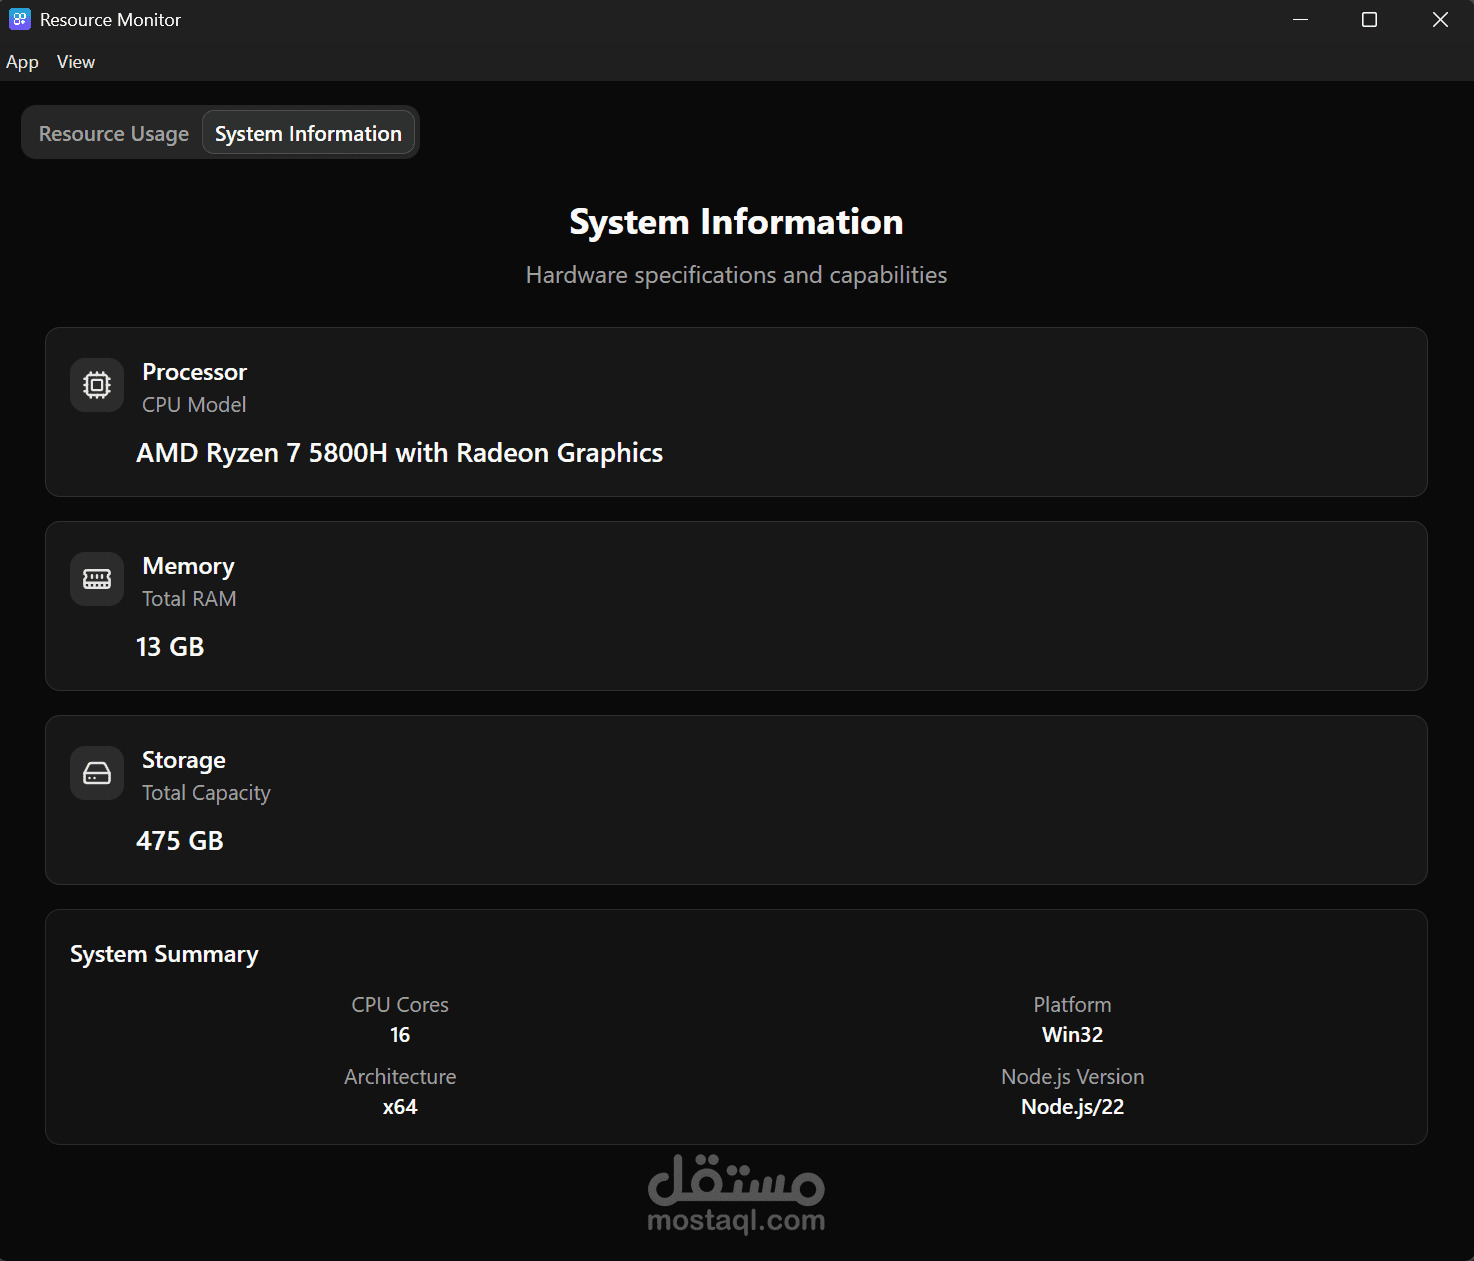This screenshot has height=1261, width=1474.
Task: Click the 'Hardware specifications and capabilities' subtitle
Action: (x=736, y=275)
